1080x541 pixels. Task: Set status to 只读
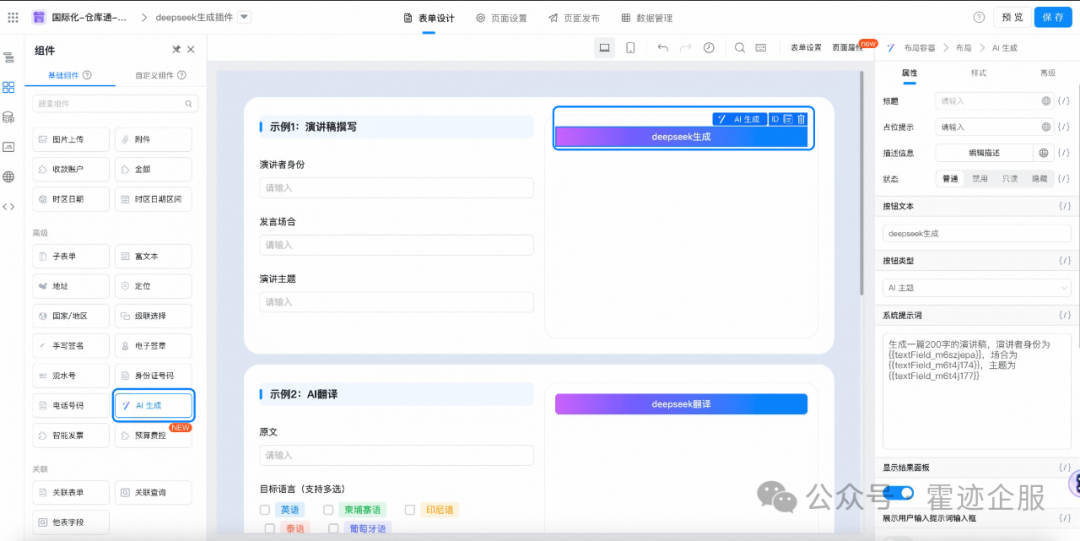[x=1009, y=178]
